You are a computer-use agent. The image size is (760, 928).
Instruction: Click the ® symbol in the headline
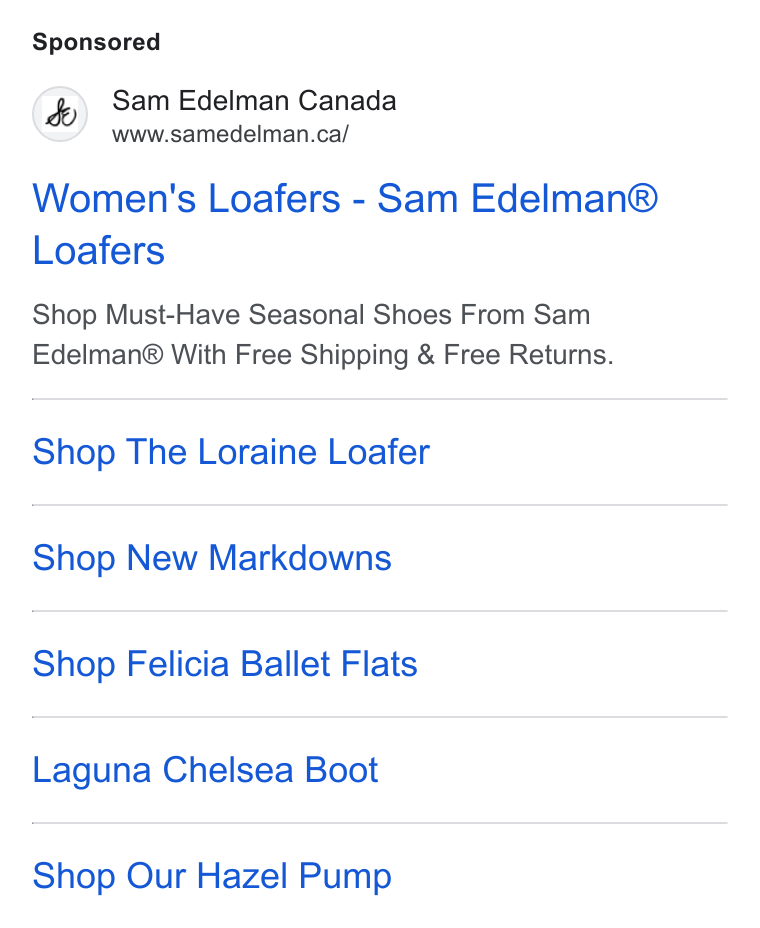click(642, 198)
